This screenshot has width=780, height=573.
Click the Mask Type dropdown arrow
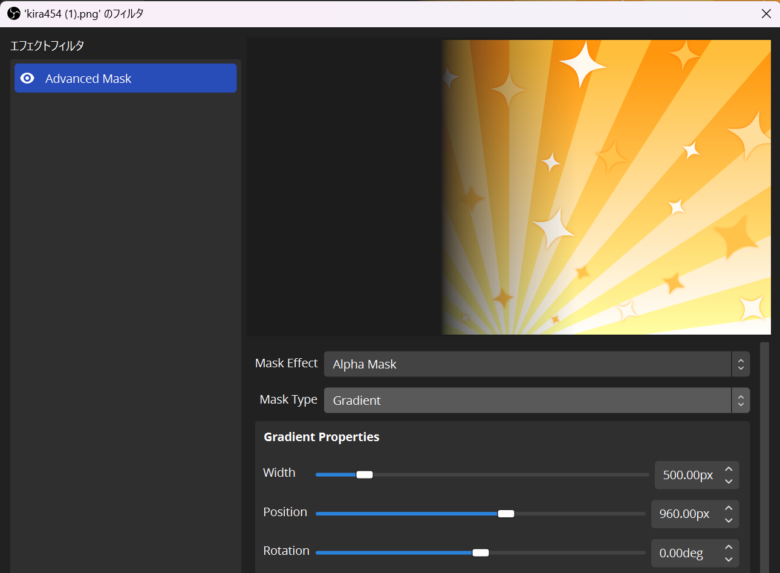tap(740, 400)
